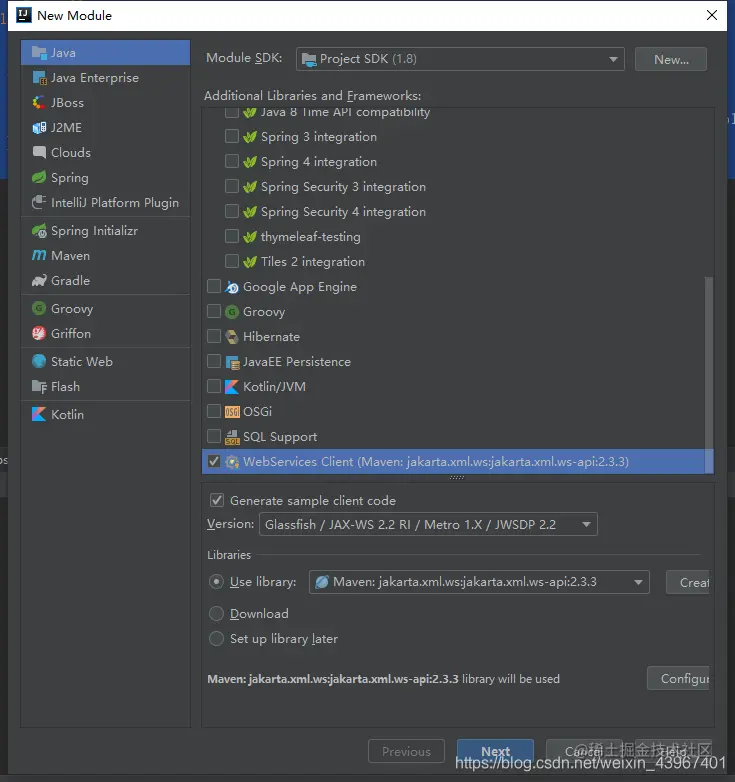Image resolution: width=735 pixels, height=782 pixels.
Task: Select the Use library radio button
Action: click(x=216, y=582)
